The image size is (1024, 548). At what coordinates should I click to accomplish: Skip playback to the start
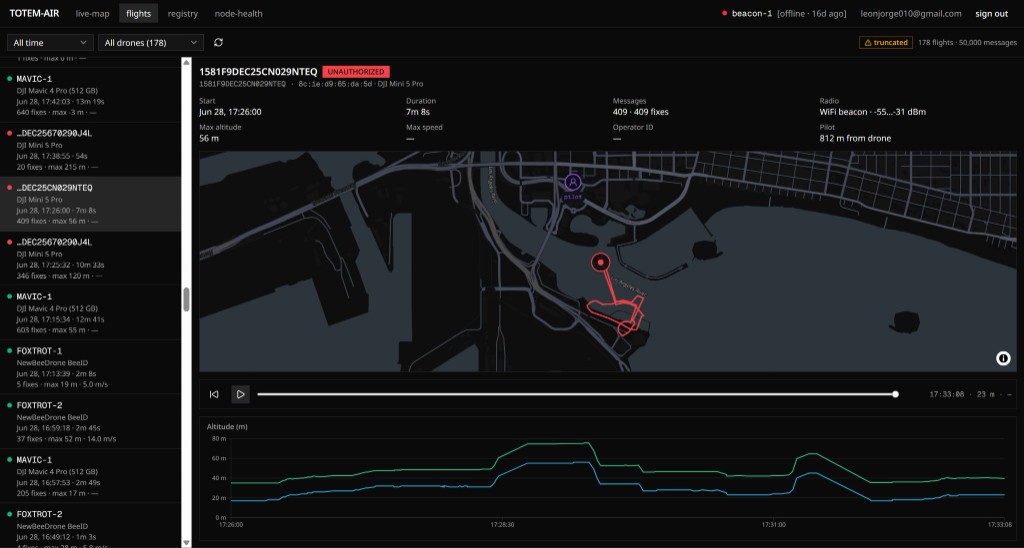tap(214, 395)
